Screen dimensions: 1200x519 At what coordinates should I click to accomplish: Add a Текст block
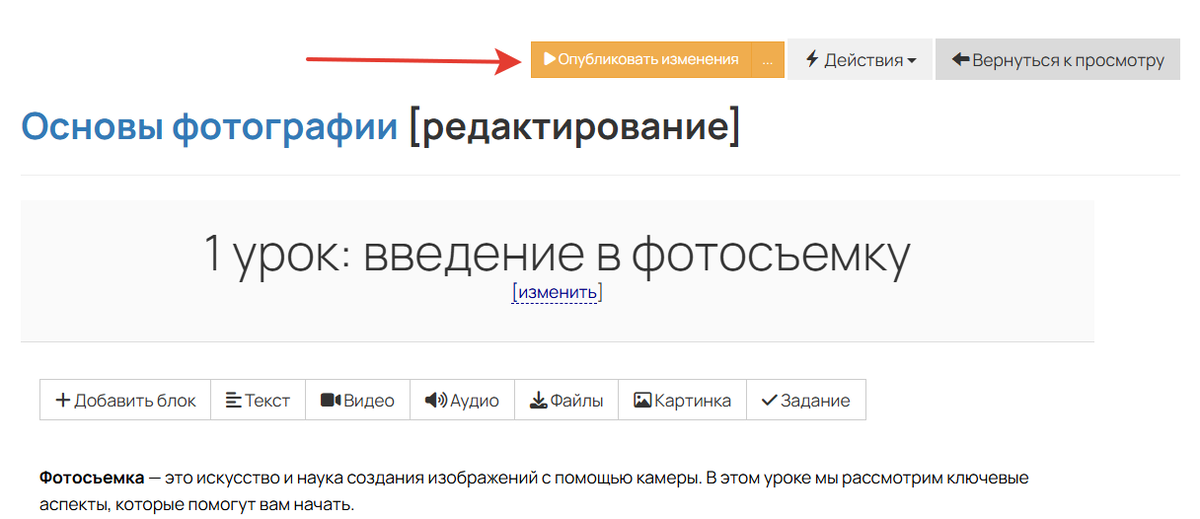pyautogui.click(x=258, y=400)
